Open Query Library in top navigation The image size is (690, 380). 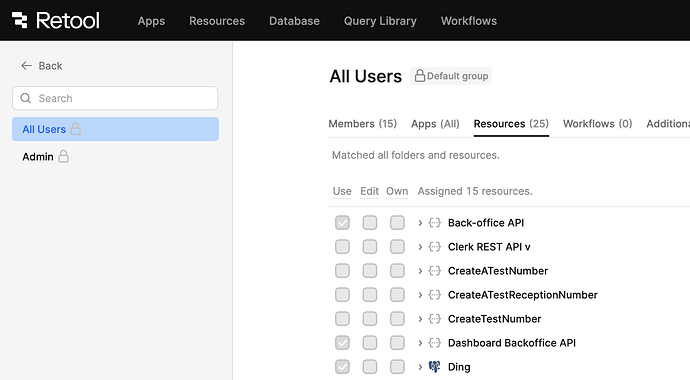coord(380,21)
